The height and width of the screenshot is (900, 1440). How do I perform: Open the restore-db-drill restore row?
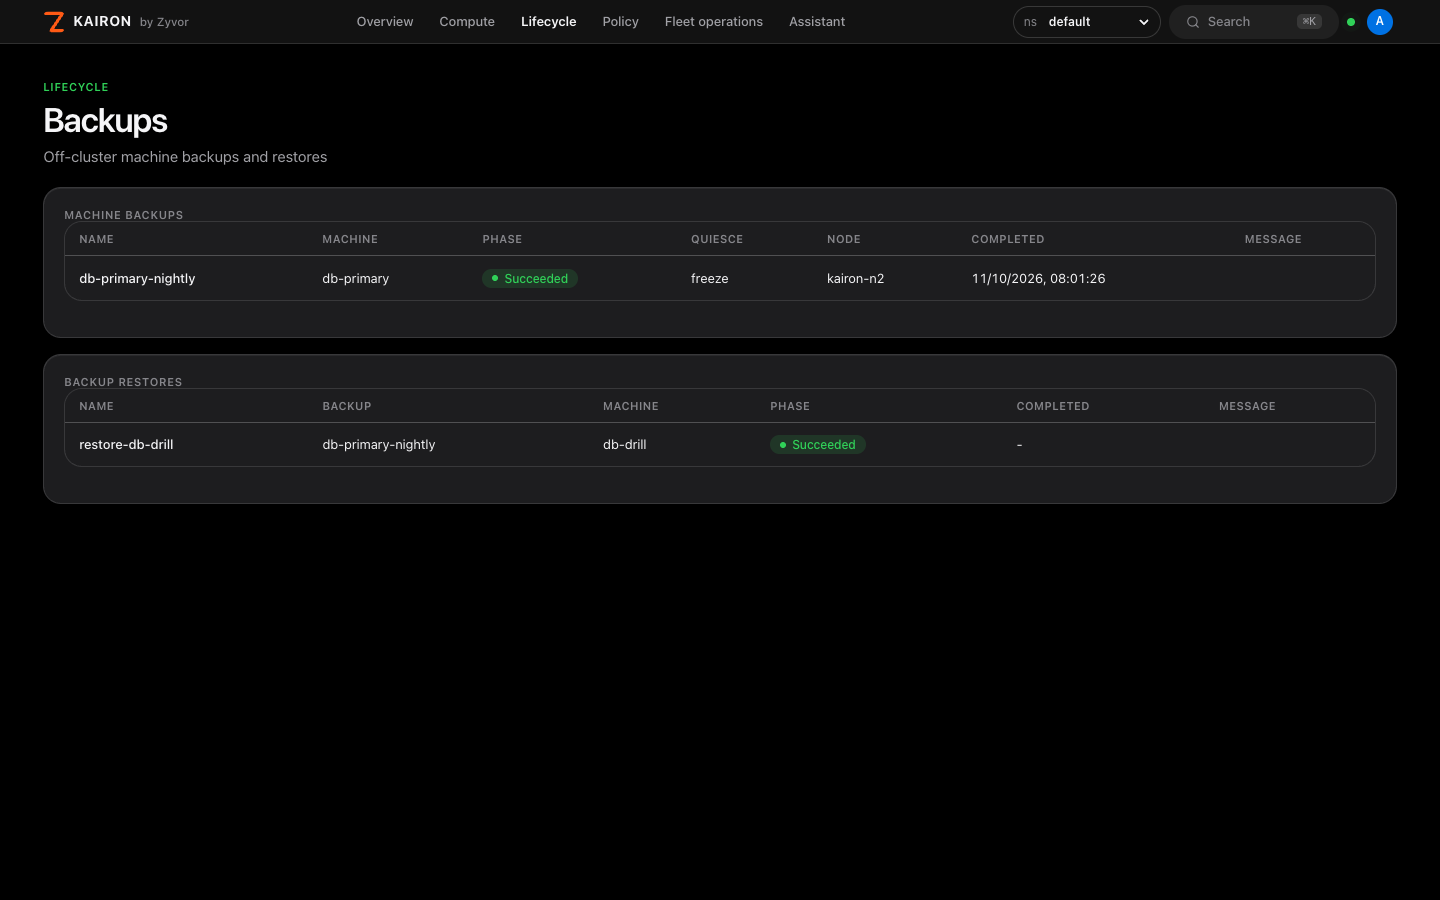click(x=720, y=445)
